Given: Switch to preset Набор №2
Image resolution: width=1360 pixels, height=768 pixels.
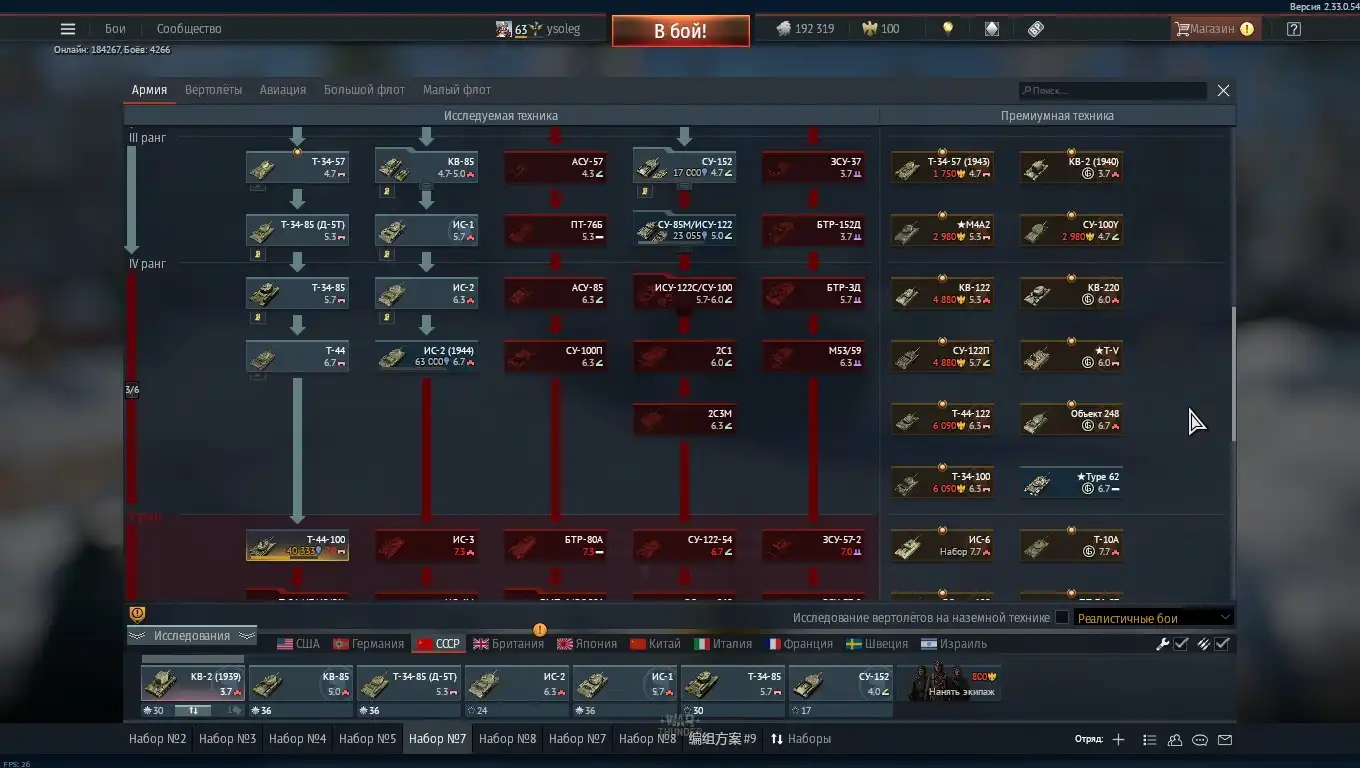Looking at the screenshot, I should tap(158, 739).
